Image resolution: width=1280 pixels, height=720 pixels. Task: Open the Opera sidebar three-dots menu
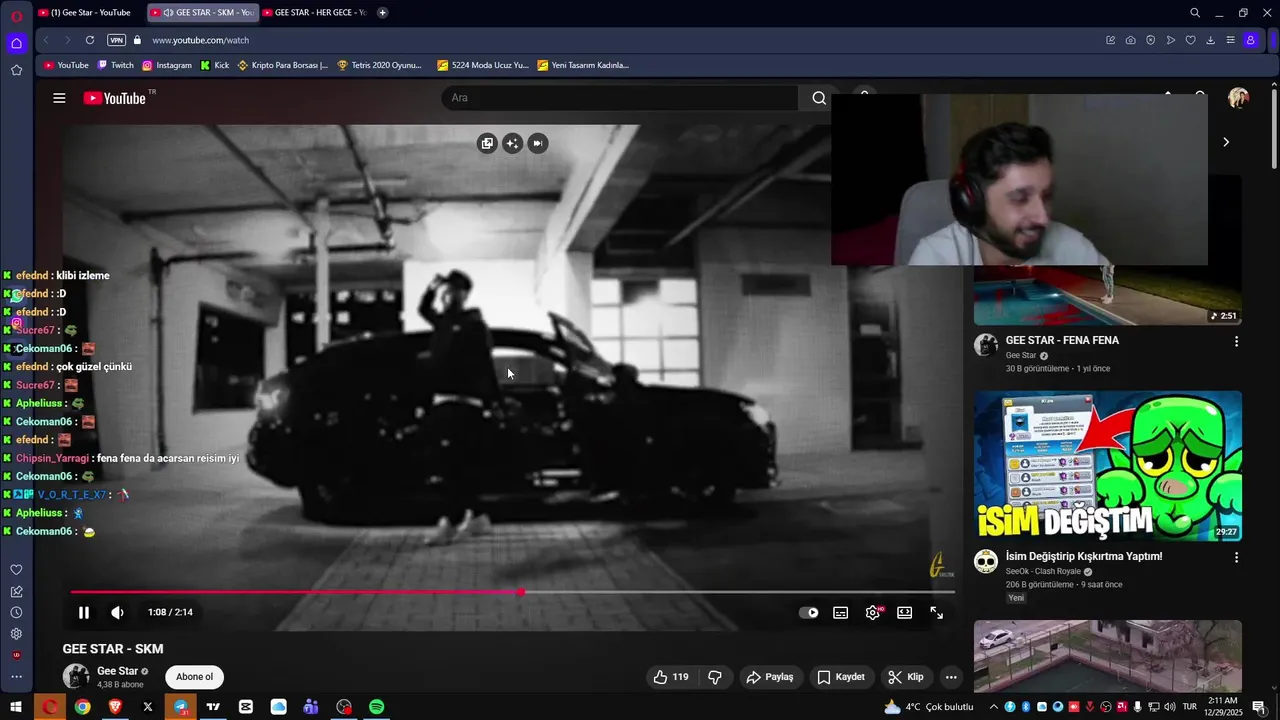pyautogui.click(x=16, y=677)
